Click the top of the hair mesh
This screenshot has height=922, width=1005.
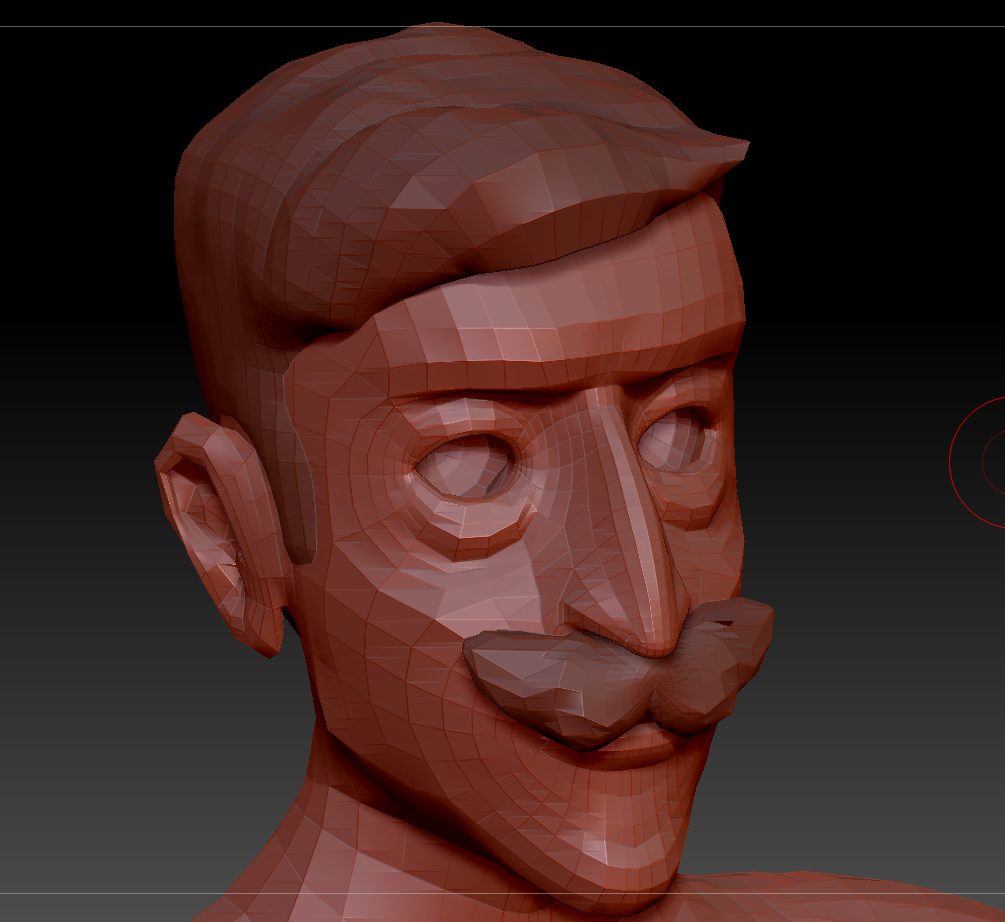pyautogui.click(x=440, y=60)
